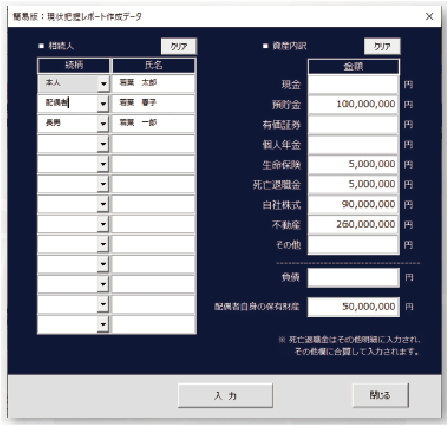This screenshot has height=426, width=448.
Task: Click the 預貯金 label text
Action: tap(287, 105)
